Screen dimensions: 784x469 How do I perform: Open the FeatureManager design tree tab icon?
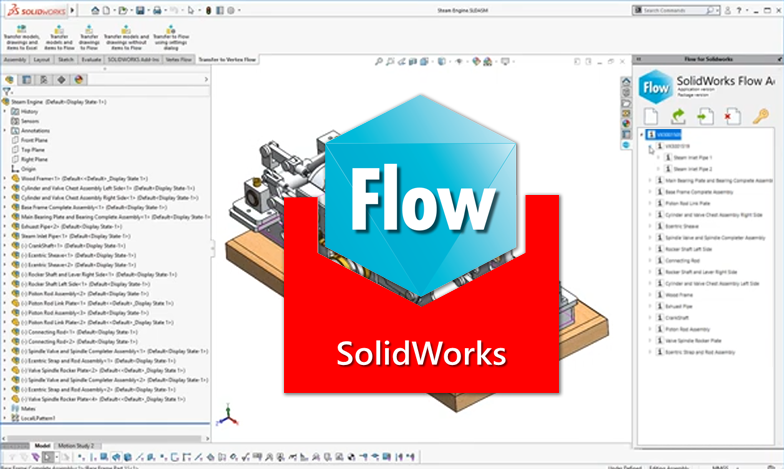(10, 80)
